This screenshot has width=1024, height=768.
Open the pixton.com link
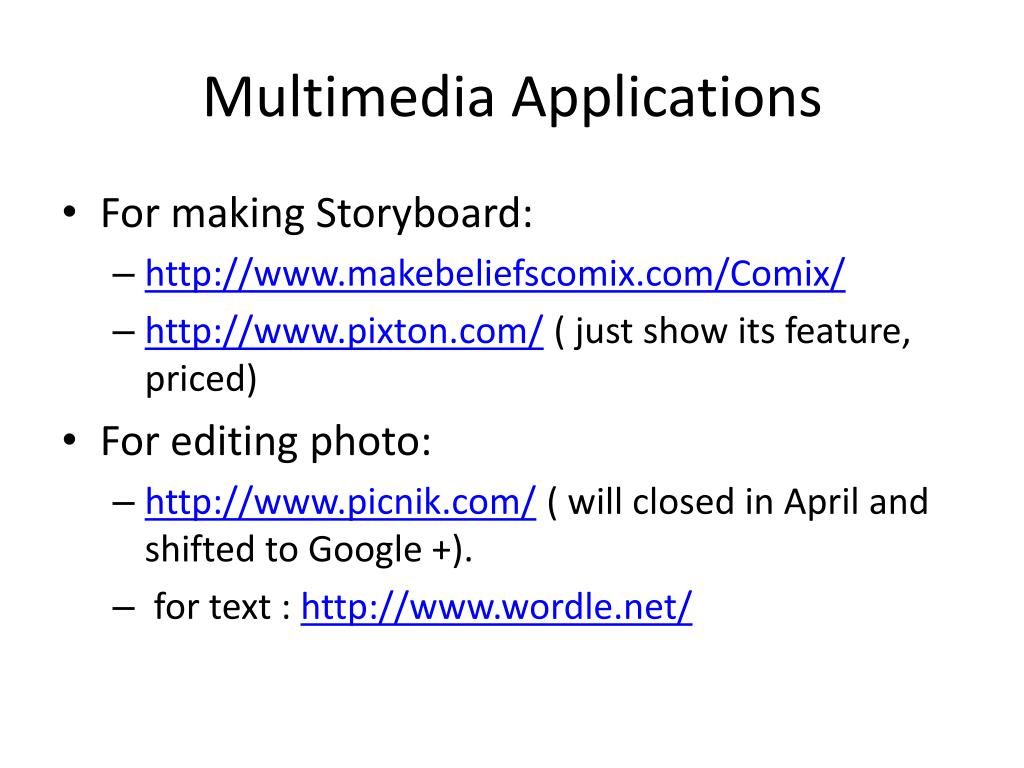click(x=344, y=331)
